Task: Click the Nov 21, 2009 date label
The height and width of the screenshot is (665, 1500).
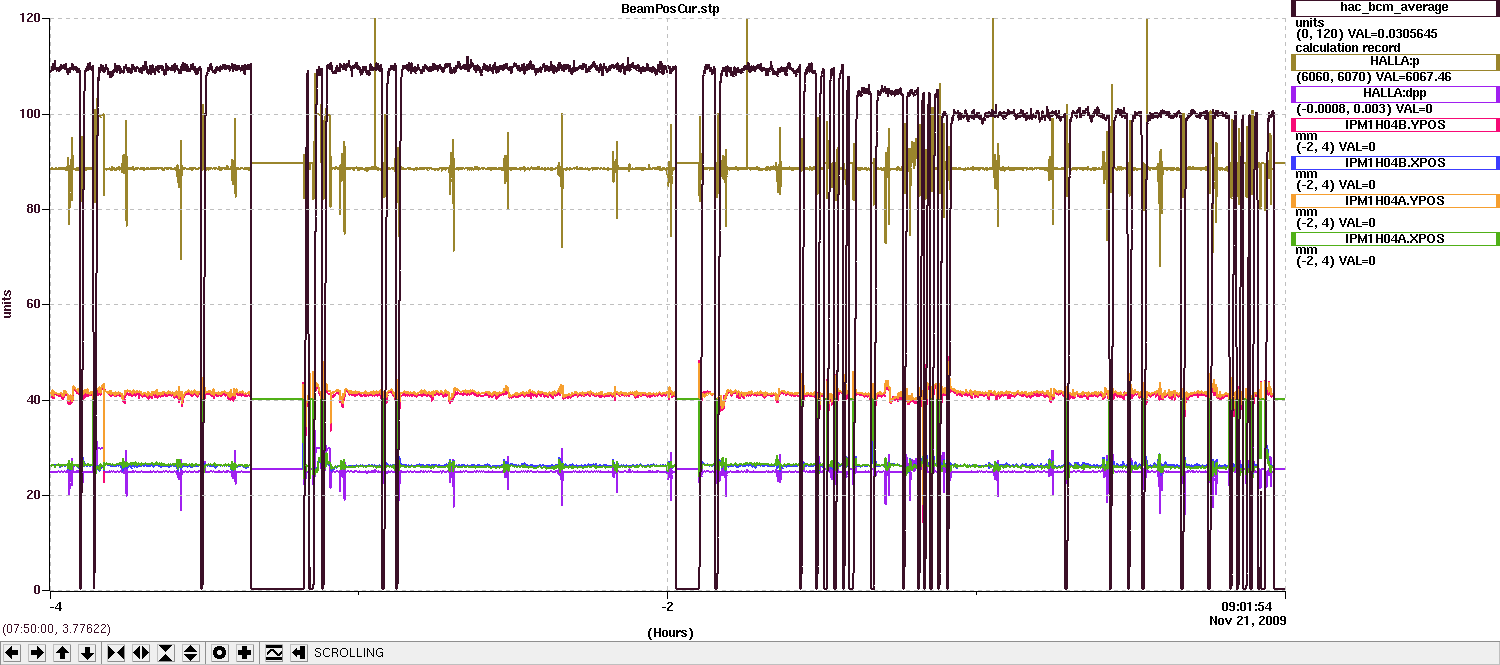Action: [1248, 621]
